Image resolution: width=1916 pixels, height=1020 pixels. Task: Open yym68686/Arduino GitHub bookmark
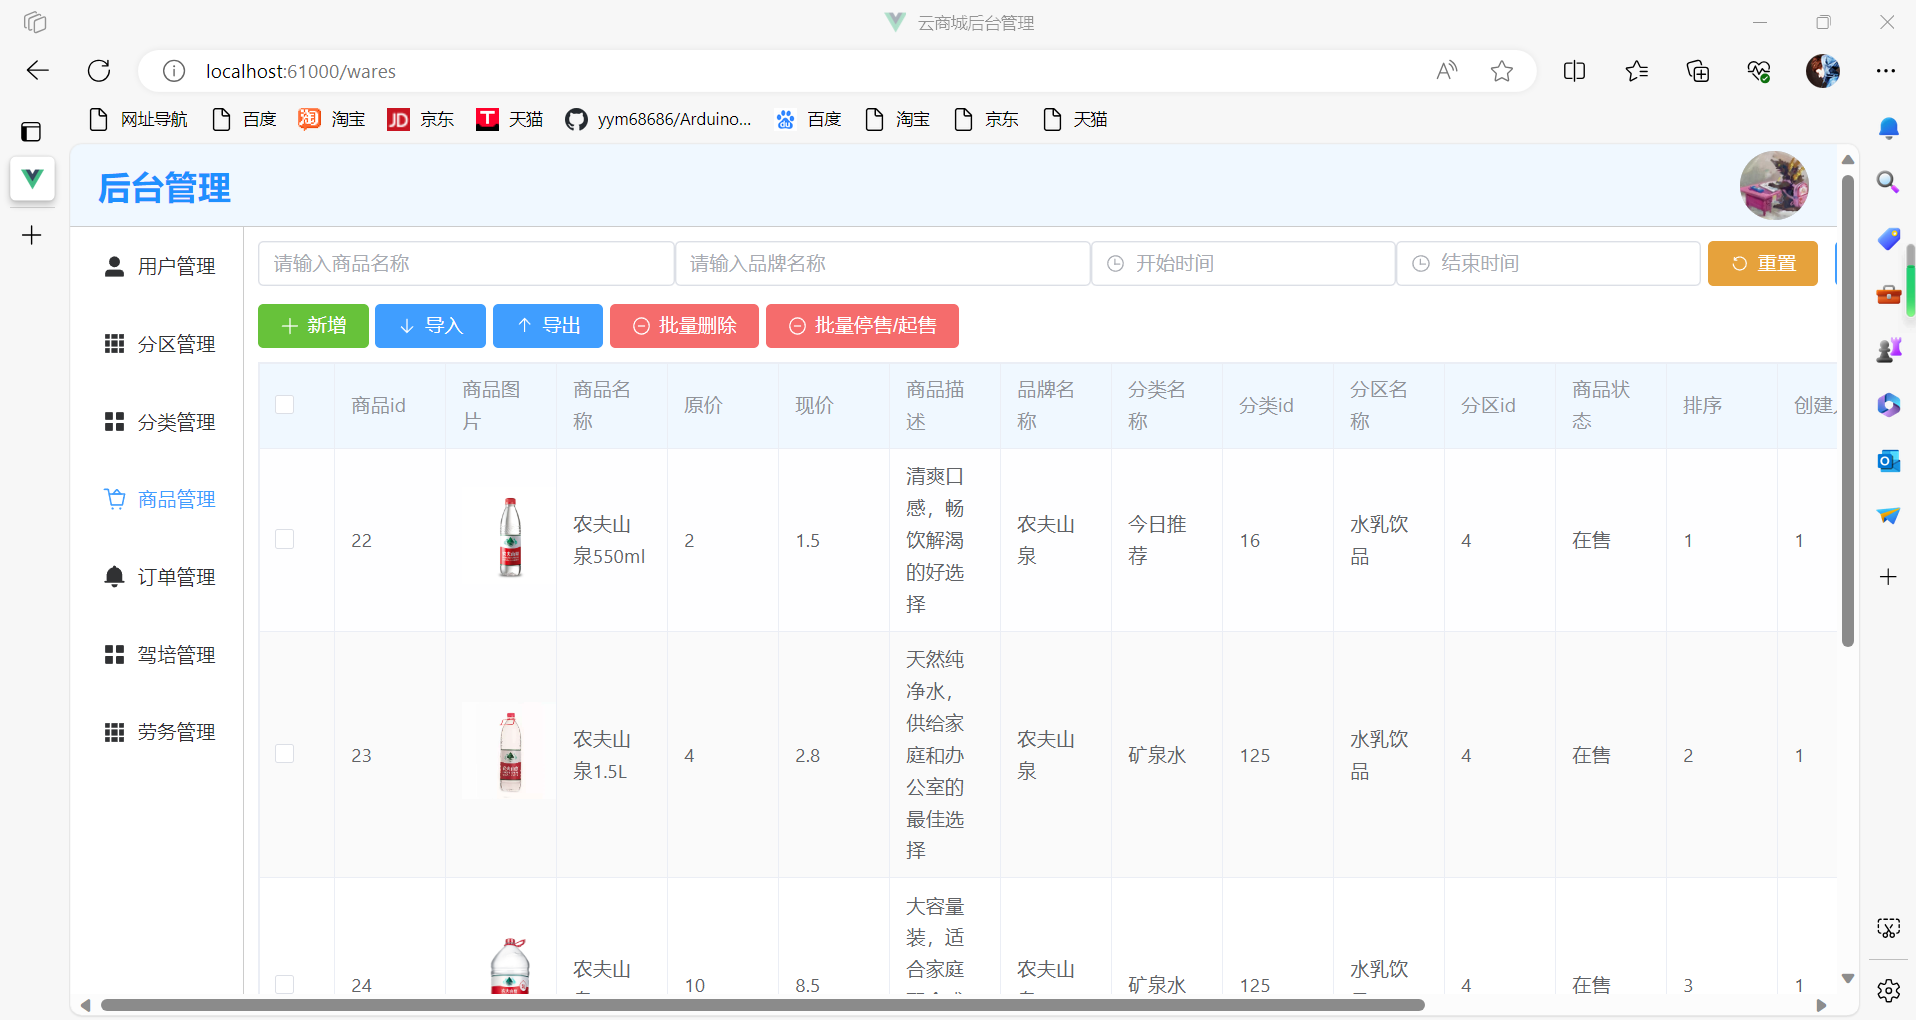(659, 120)
